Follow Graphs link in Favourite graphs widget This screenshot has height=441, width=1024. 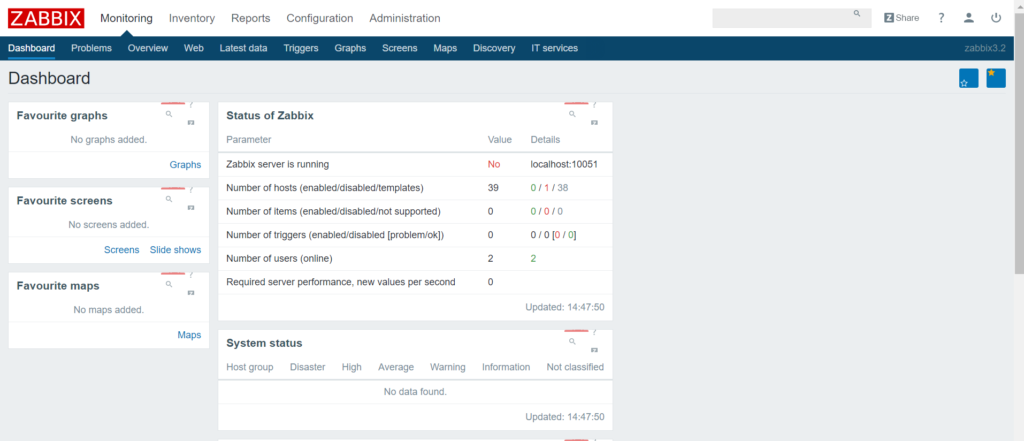(x=185, y=165)
